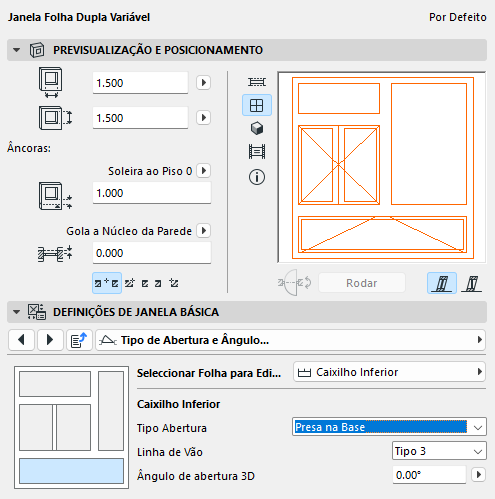The image size is (495, 499).
Task: Click the Por Defeito label
Action: [x=458, y=17]
